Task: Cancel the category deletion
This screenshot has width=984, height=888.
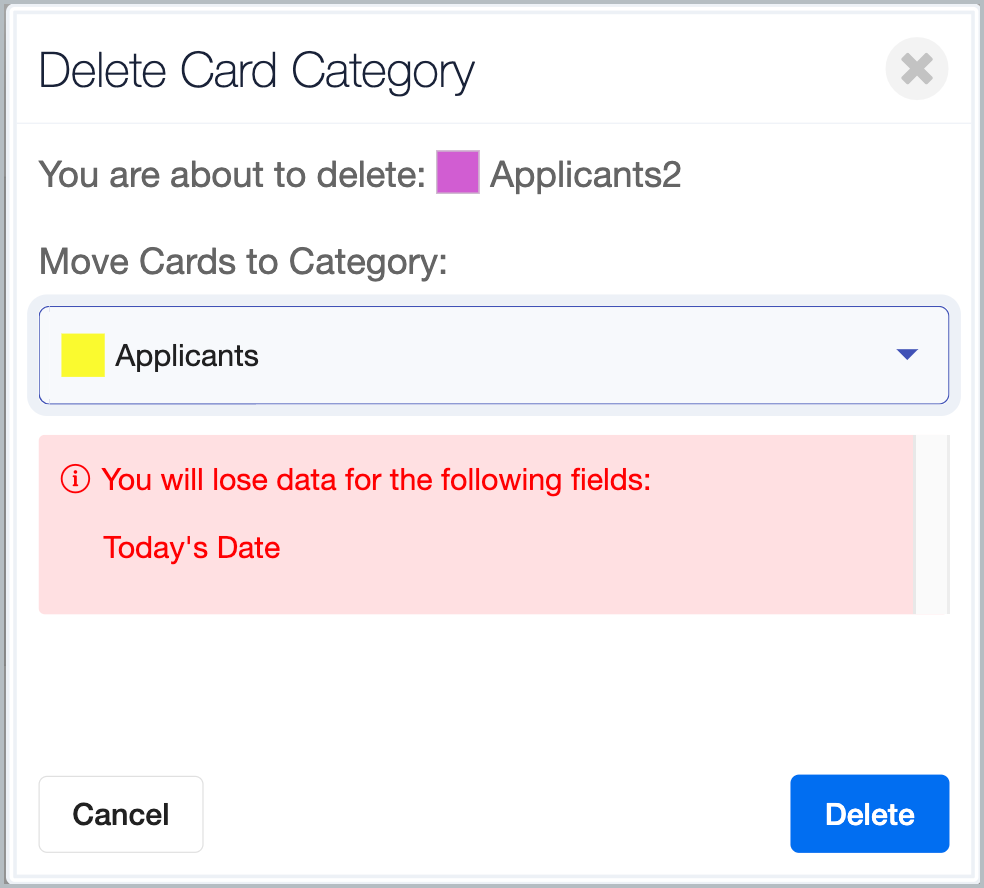Action: tap(121, 814)
